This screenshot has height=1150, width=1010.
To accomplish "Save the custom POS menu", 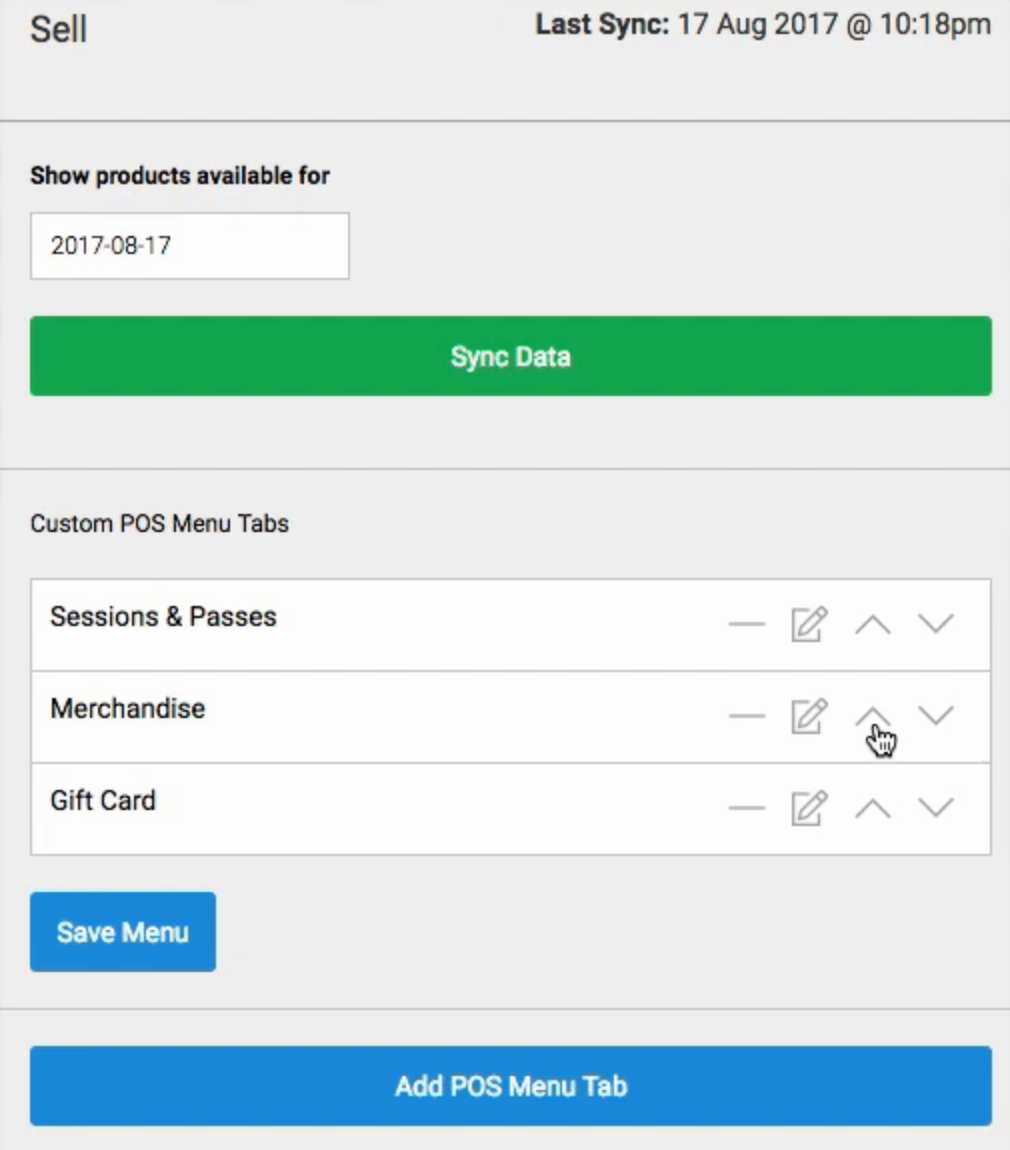I will click(x=122, y=932).
